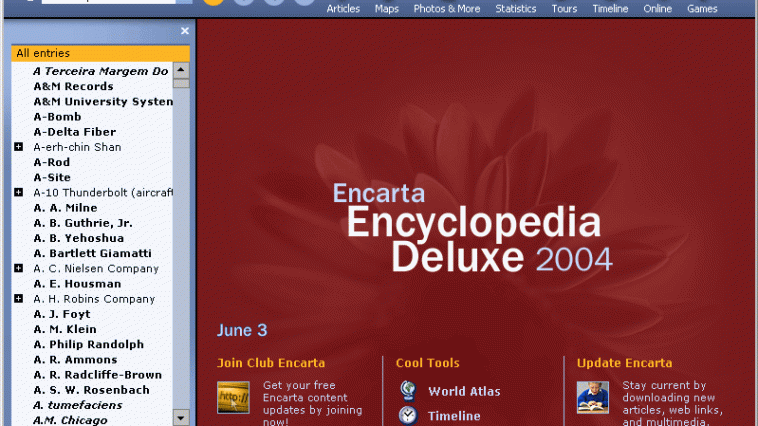
Task: Select the A. tumefaciens entry
Action: (x=77, y=405)
